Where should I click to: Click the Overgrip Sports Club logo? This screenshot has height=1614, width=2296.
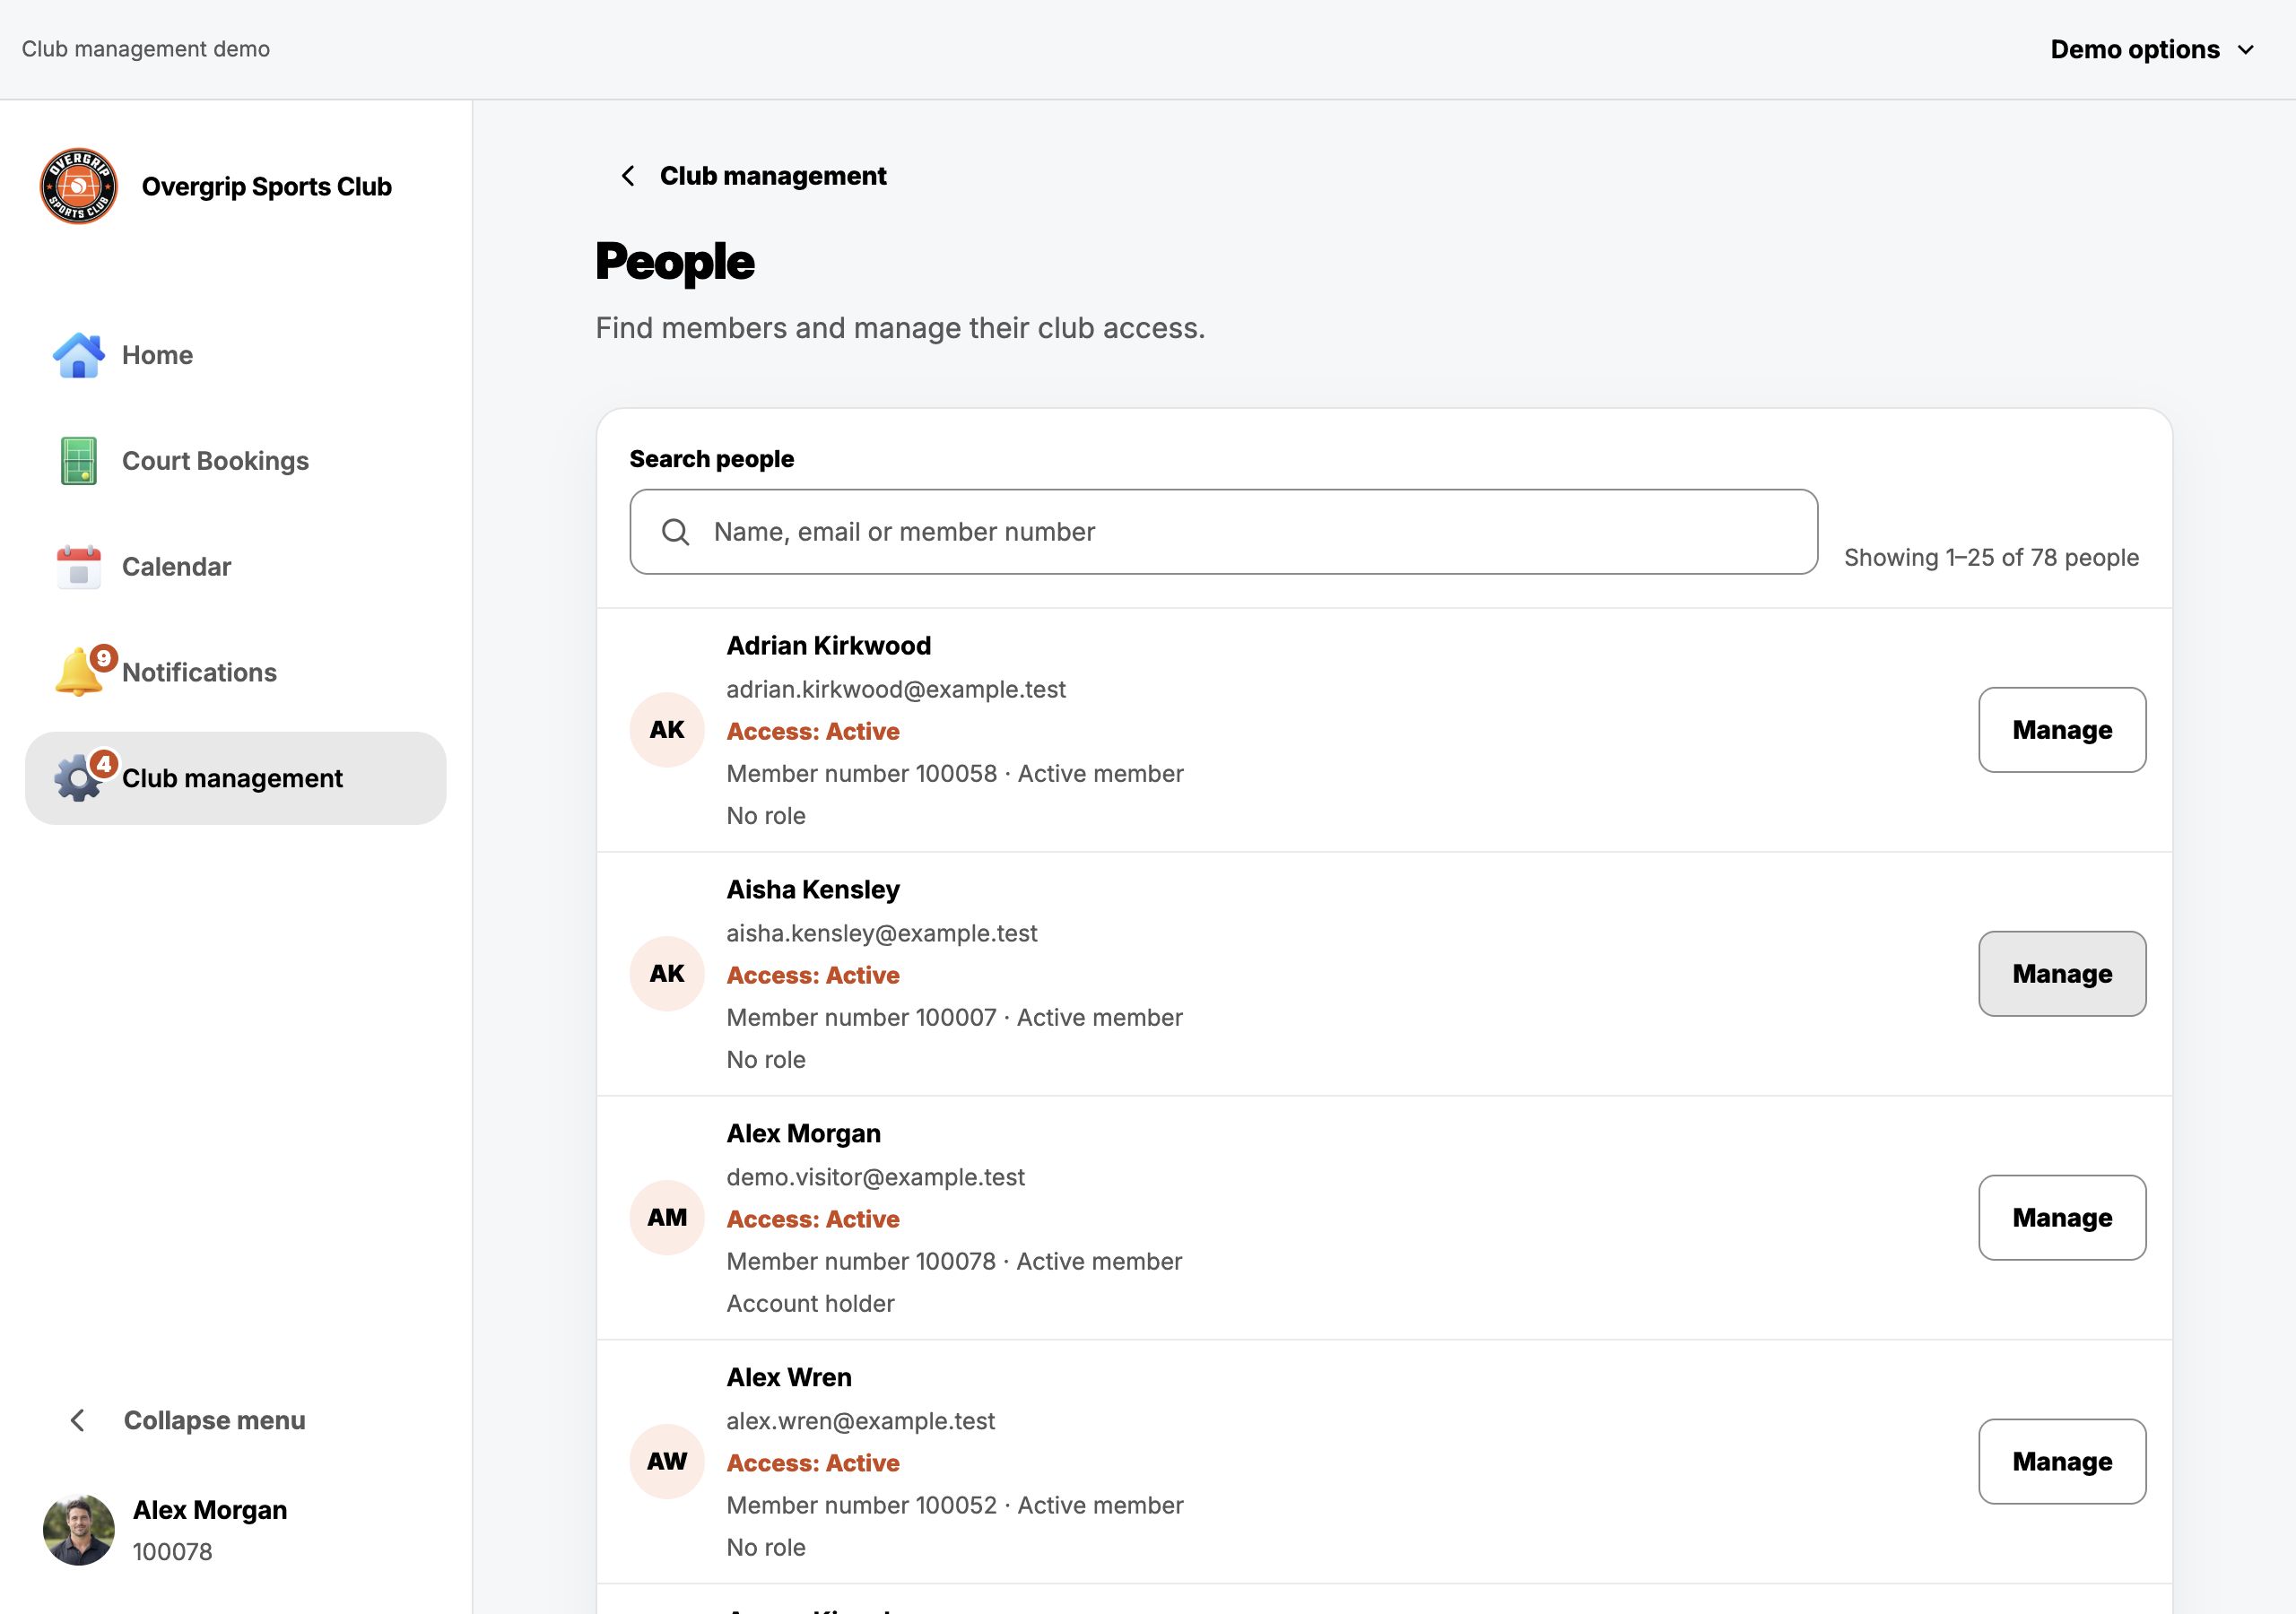coord(78,187)
